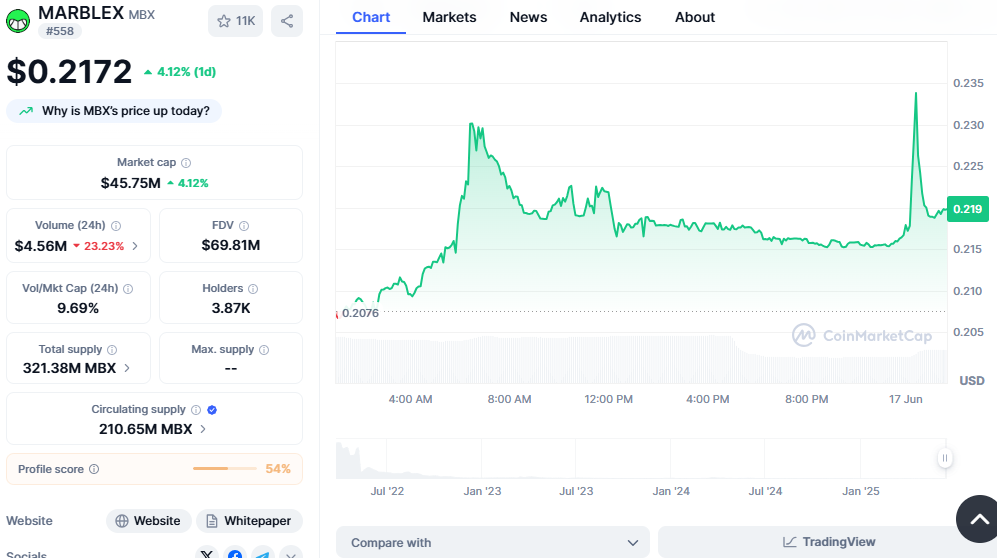Switch to the About tab

coord(694,17)
